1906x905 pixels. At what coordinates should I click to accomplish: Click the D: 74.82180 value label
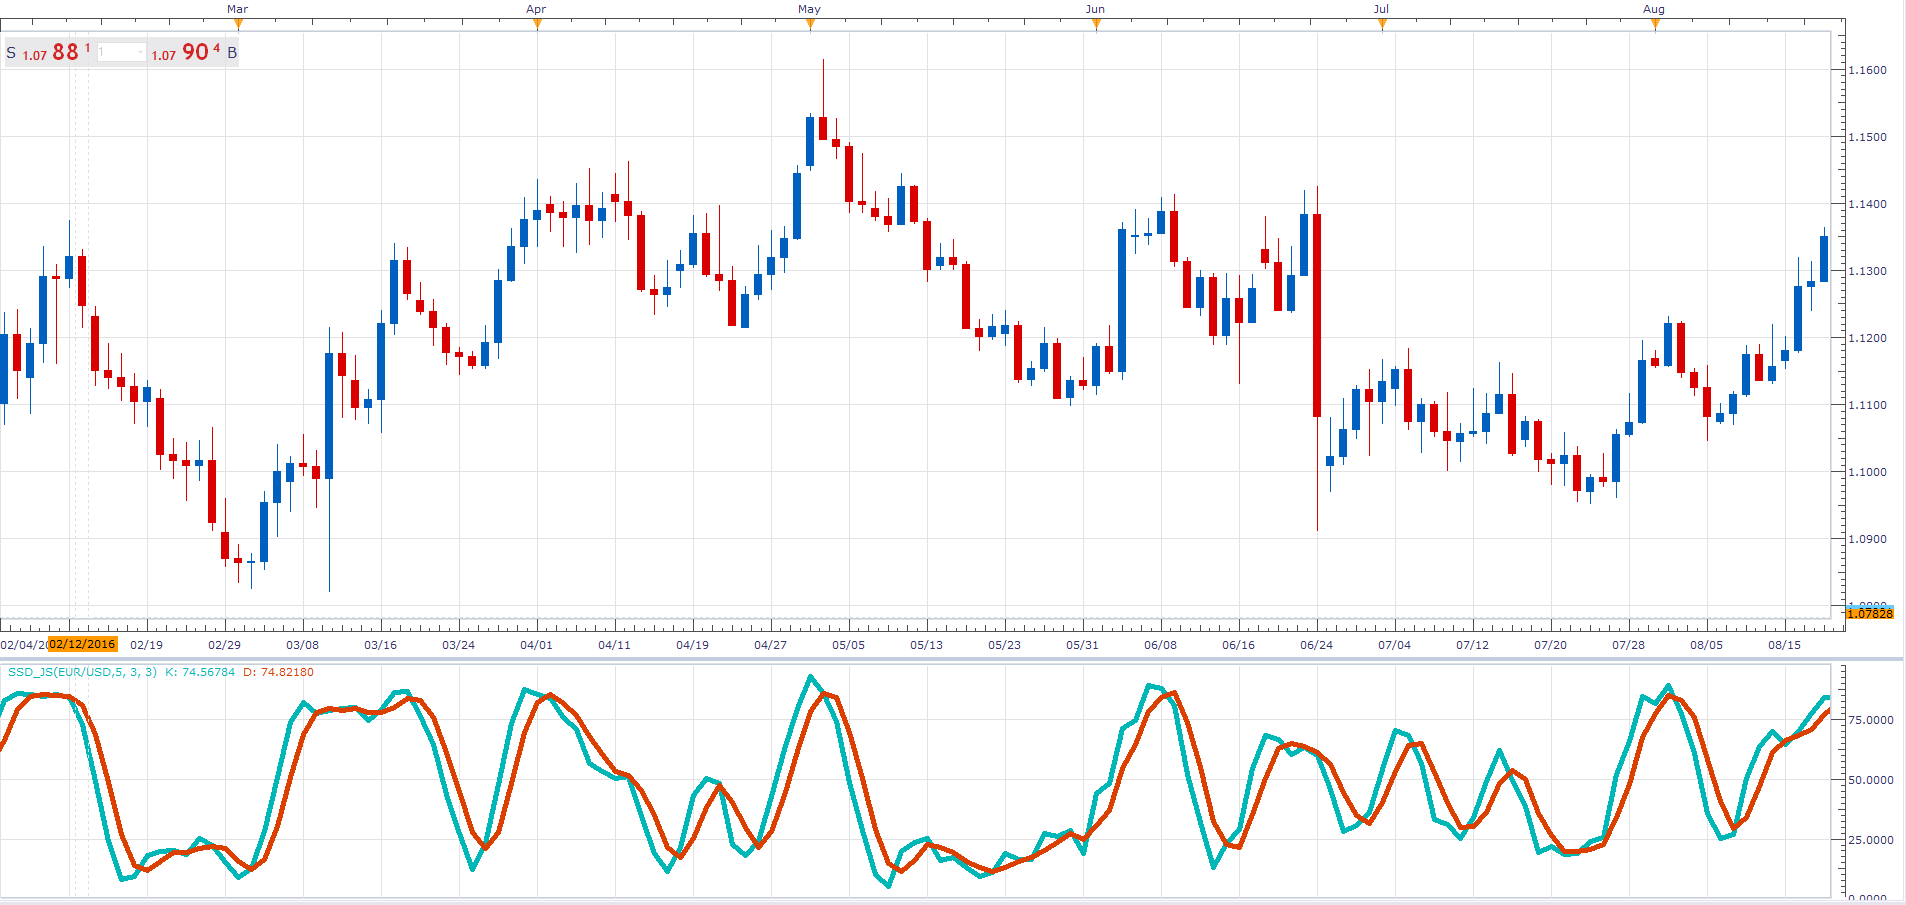click(278, 672)
